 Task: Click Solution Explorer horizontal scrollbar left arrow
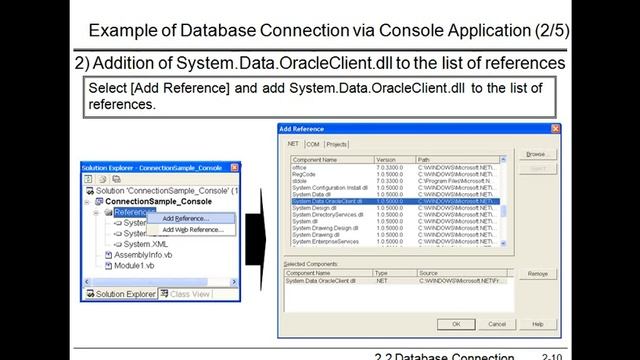click(x=87, y=282)
